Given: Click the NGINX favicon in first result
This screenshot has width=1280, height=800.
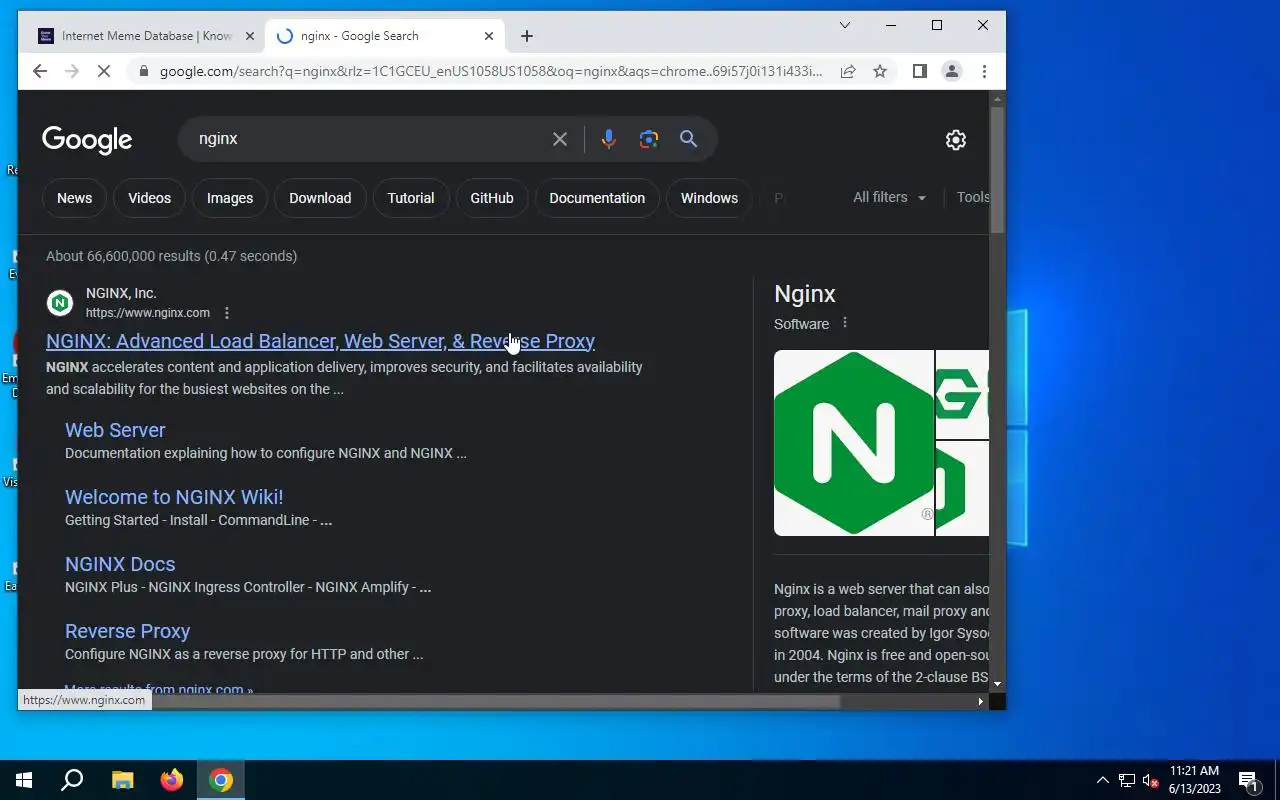Looking at the screenshot, I should (60, 303).
